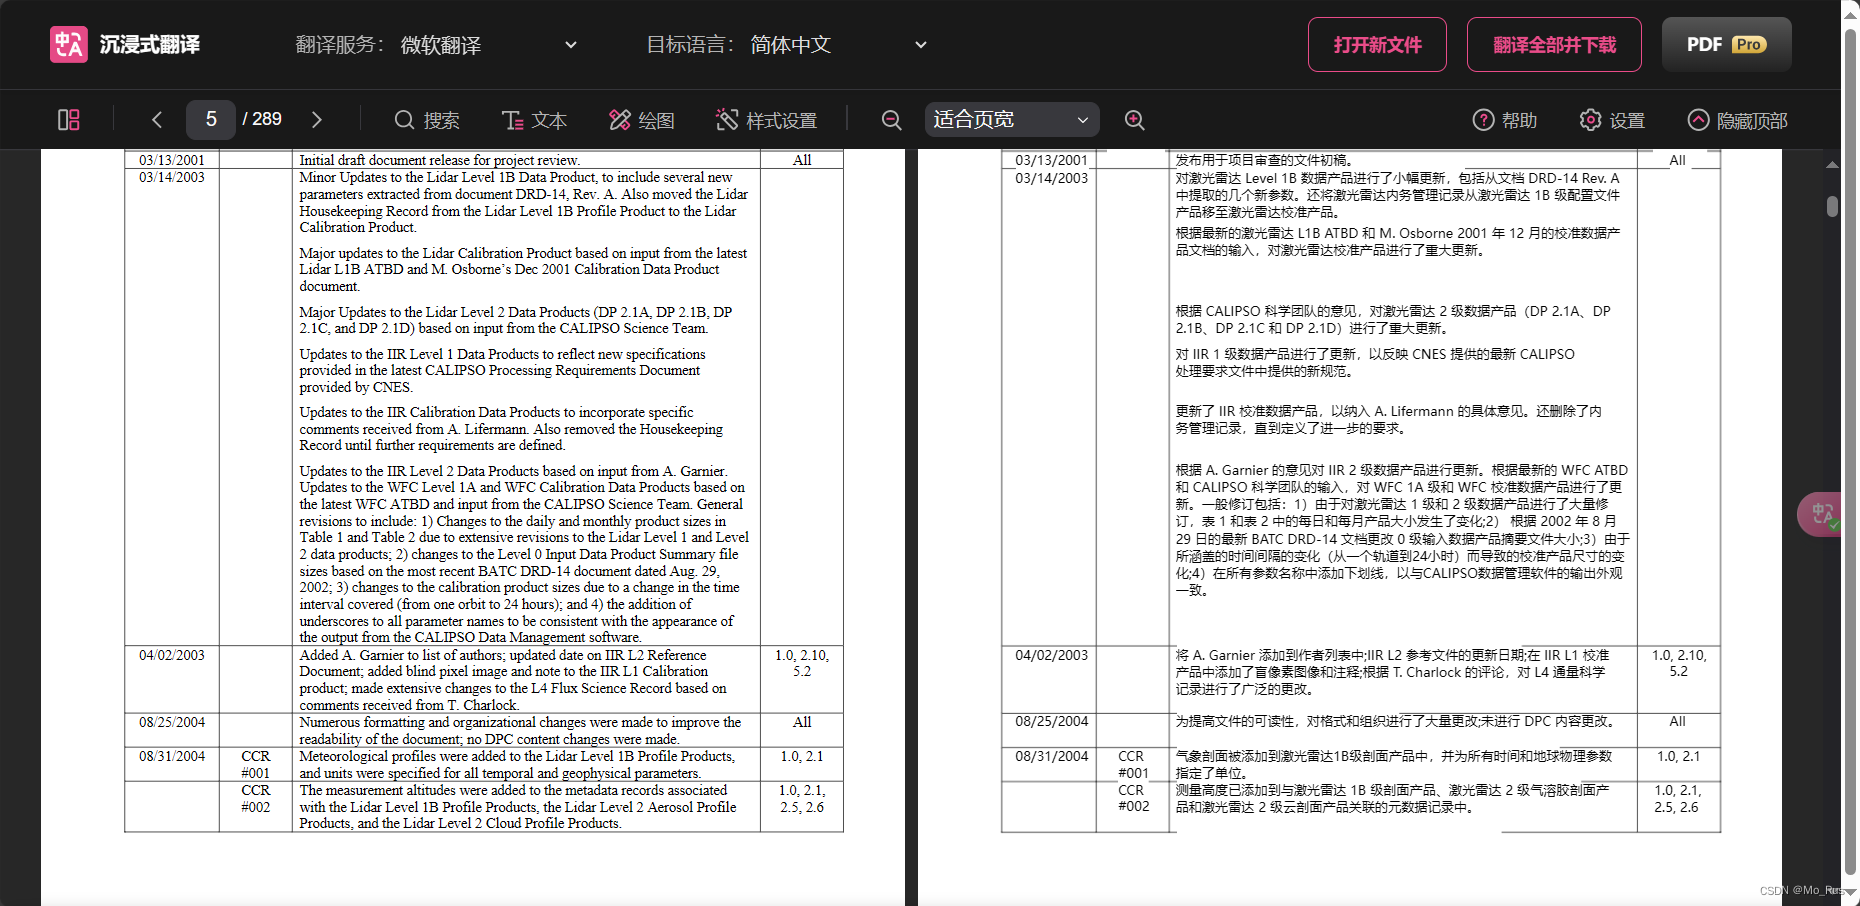The height and width of the screenshot is (906, 1860).
Task: Click the PDF Pro button
Action: pos(1726,45)
